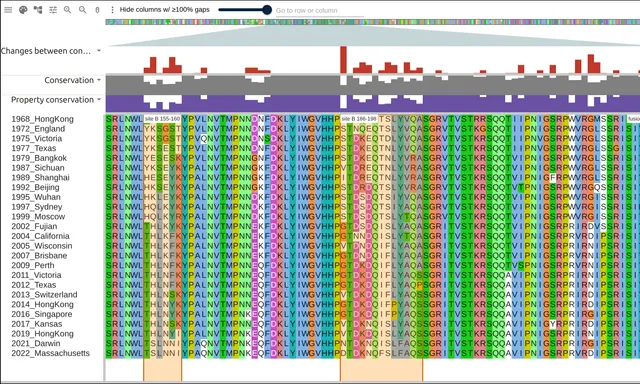Select the 2013_Switzerland sequence row
640x384 pixels.
click(x=44, y=295)
